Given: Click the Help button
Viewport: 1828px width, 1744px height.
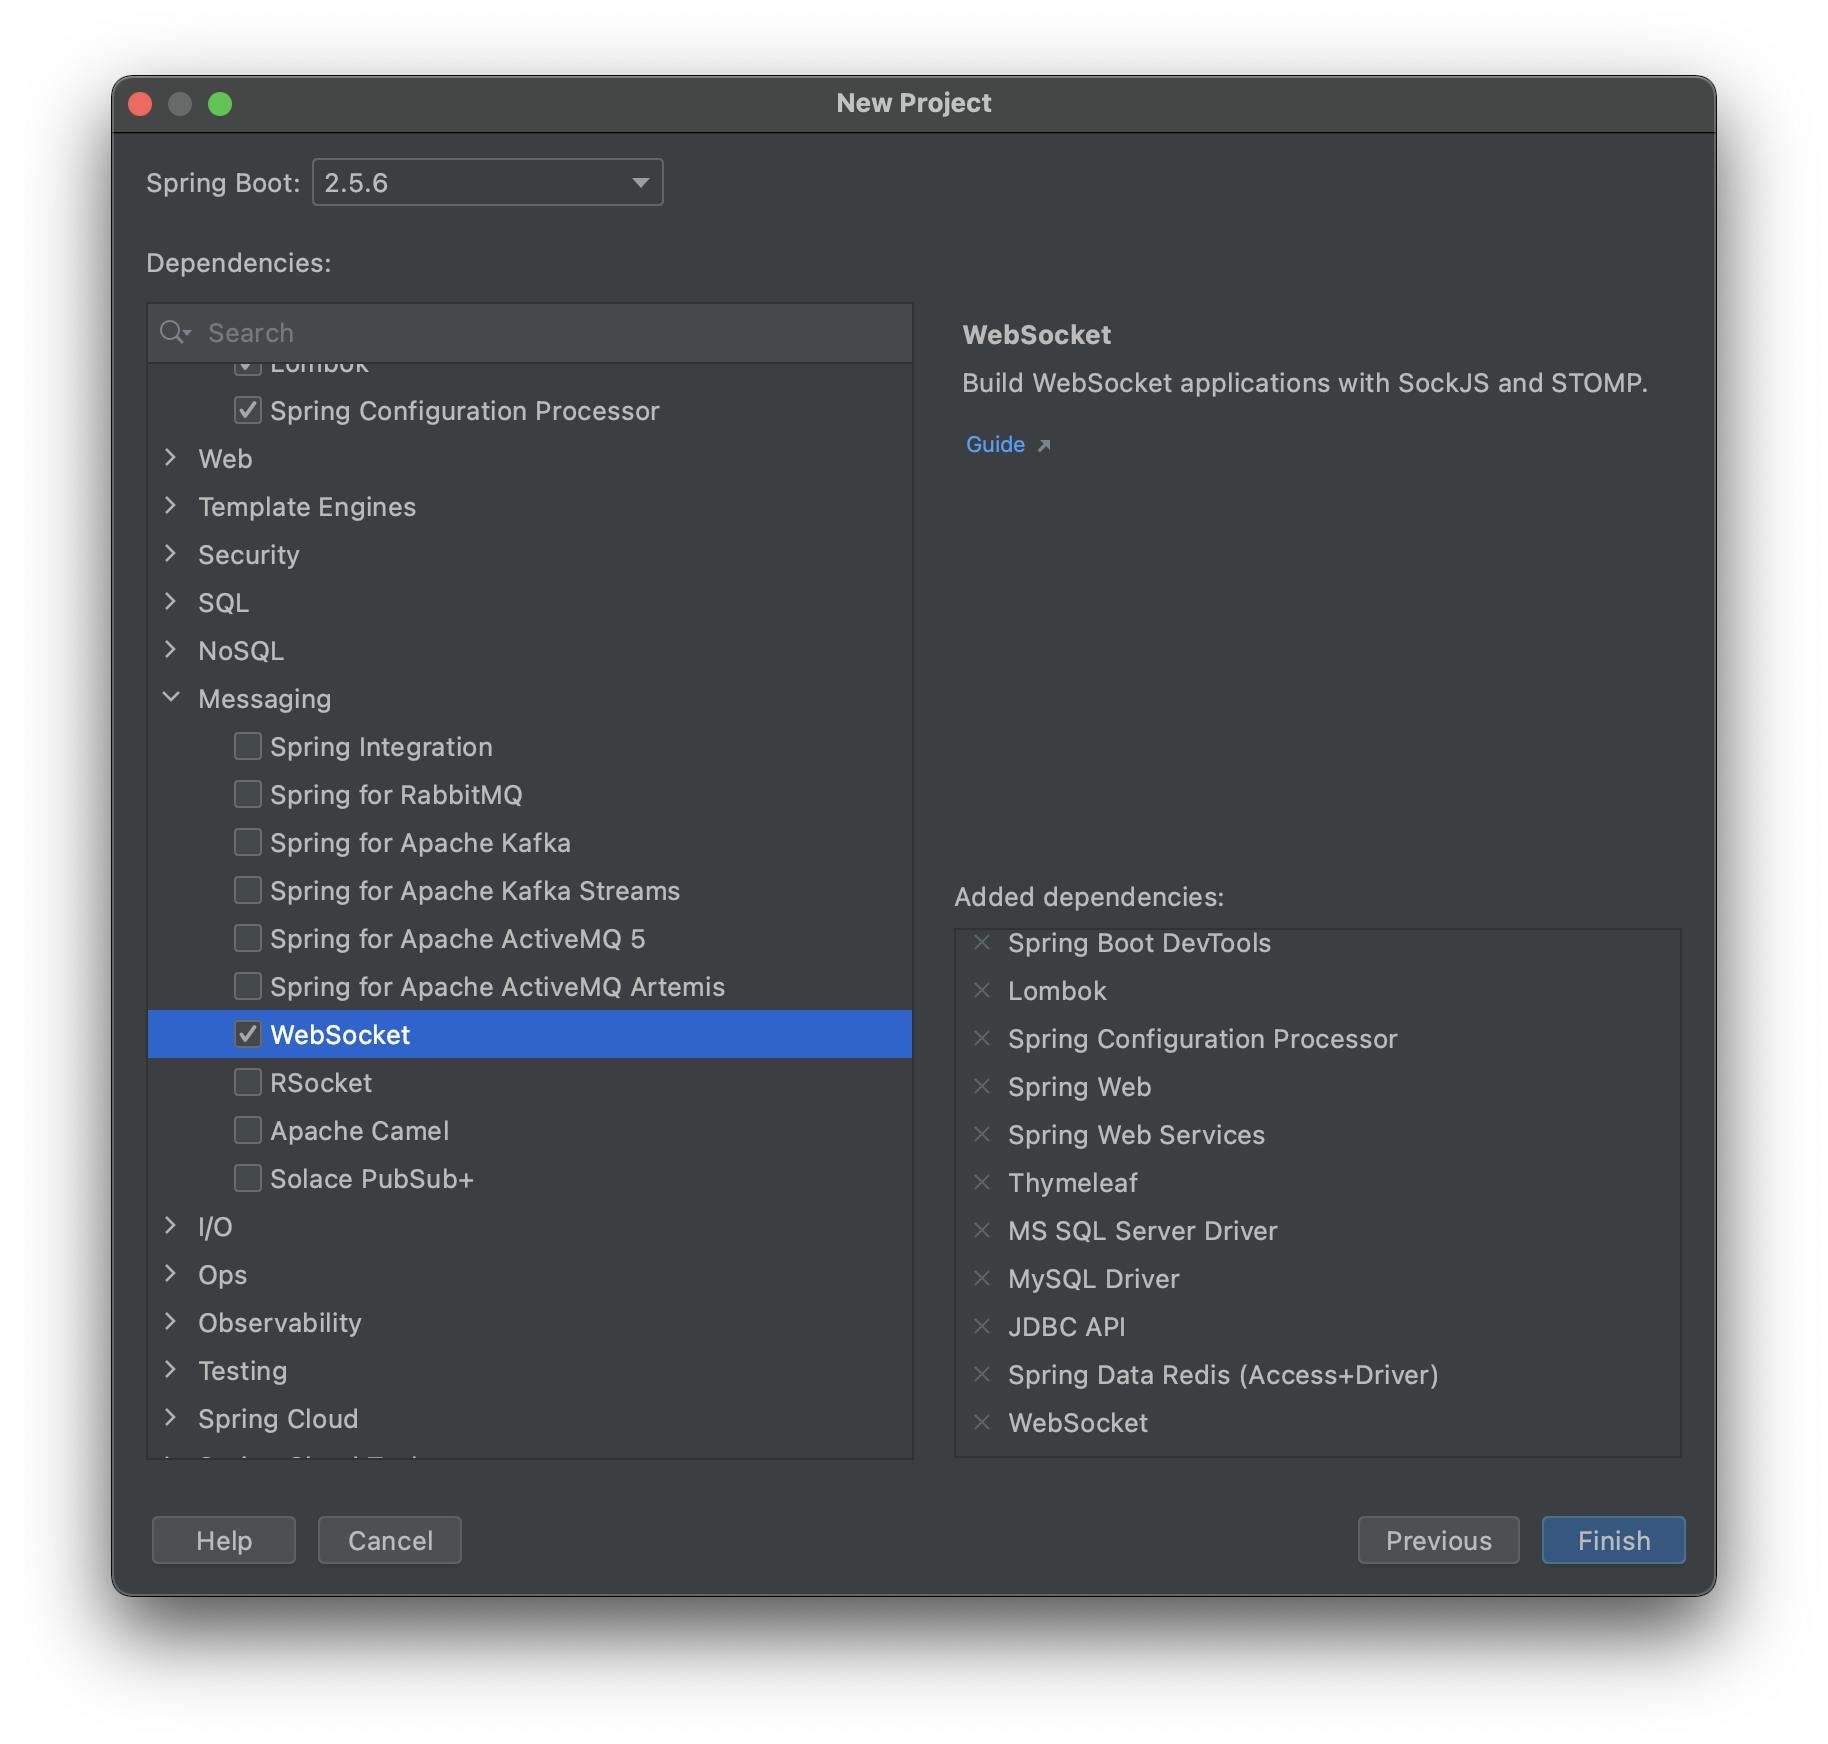Looking at the screenshot, I should (x=224, y=1540).
